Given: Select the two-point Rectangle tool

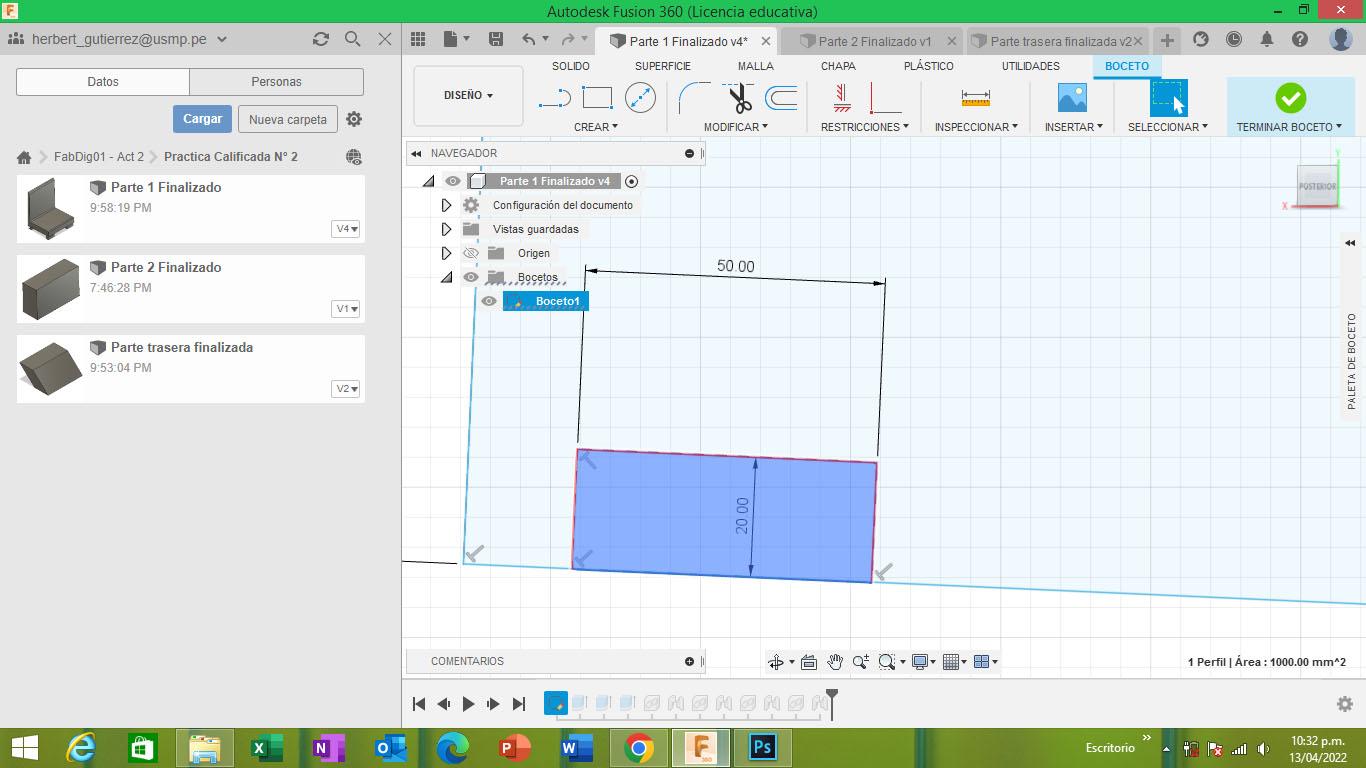Looking at the screenshot, I should coord(597,98).
